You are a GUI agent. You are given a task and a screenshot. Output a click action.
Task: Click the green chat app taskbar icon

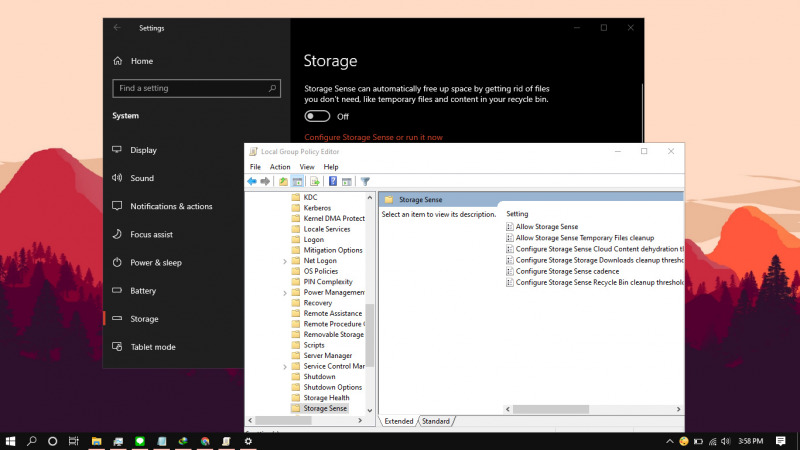click(x=140, y=441)
